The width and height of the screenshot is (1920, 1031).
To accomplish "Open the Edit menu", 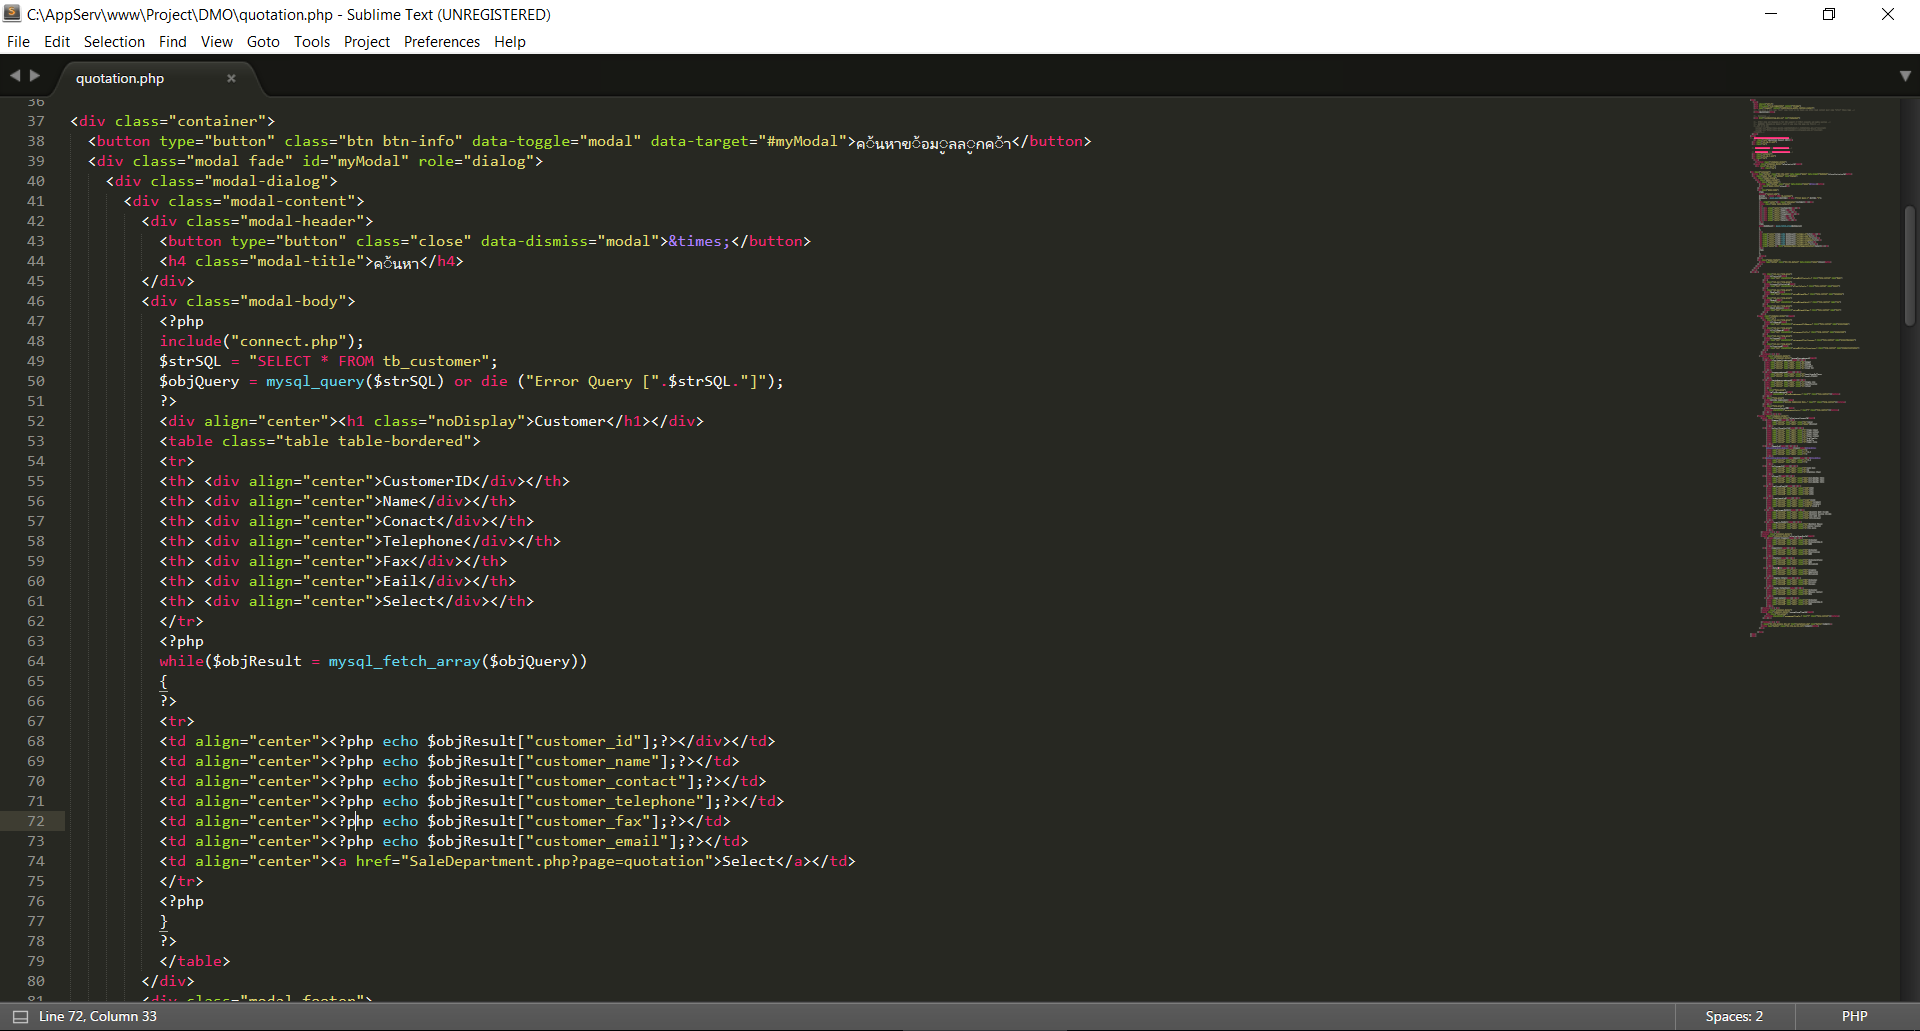I will tap(57, 41).
